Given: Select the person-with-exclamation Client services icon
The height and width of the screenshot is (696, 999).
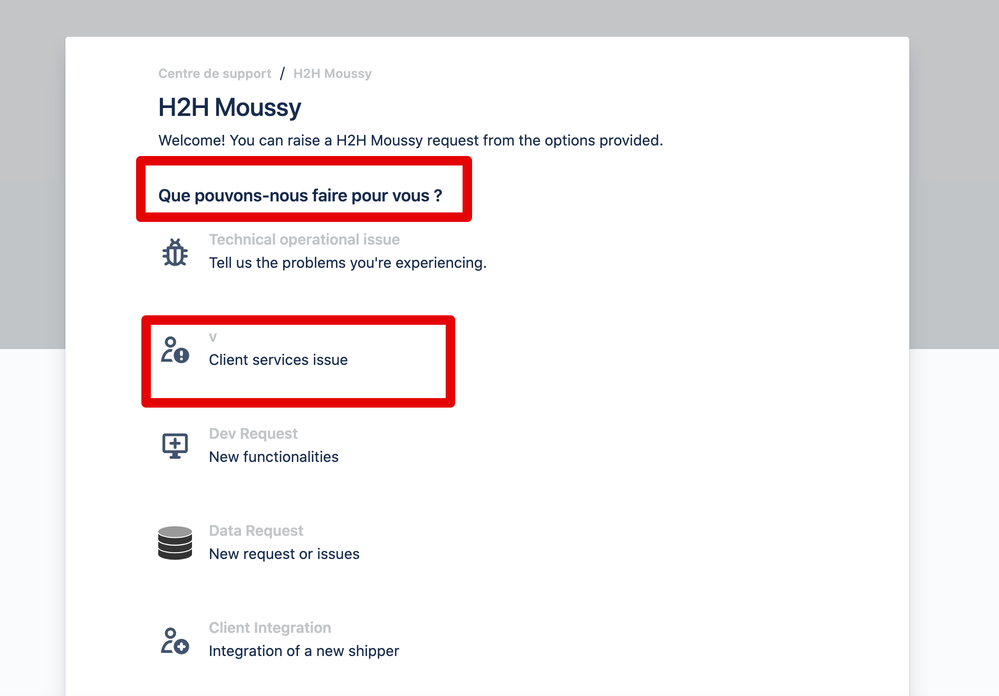Looking at the screenshot, I should click(175, 351).
